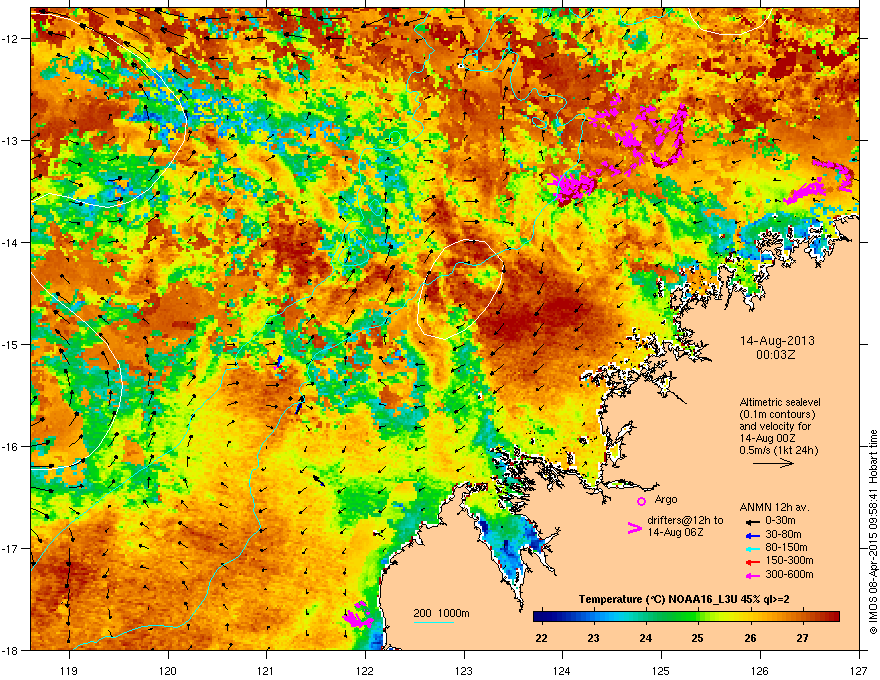Click the magenta drifter track cluster near 122E 17.7S
The height and width of the screenshot is (680, 880).
358,615
